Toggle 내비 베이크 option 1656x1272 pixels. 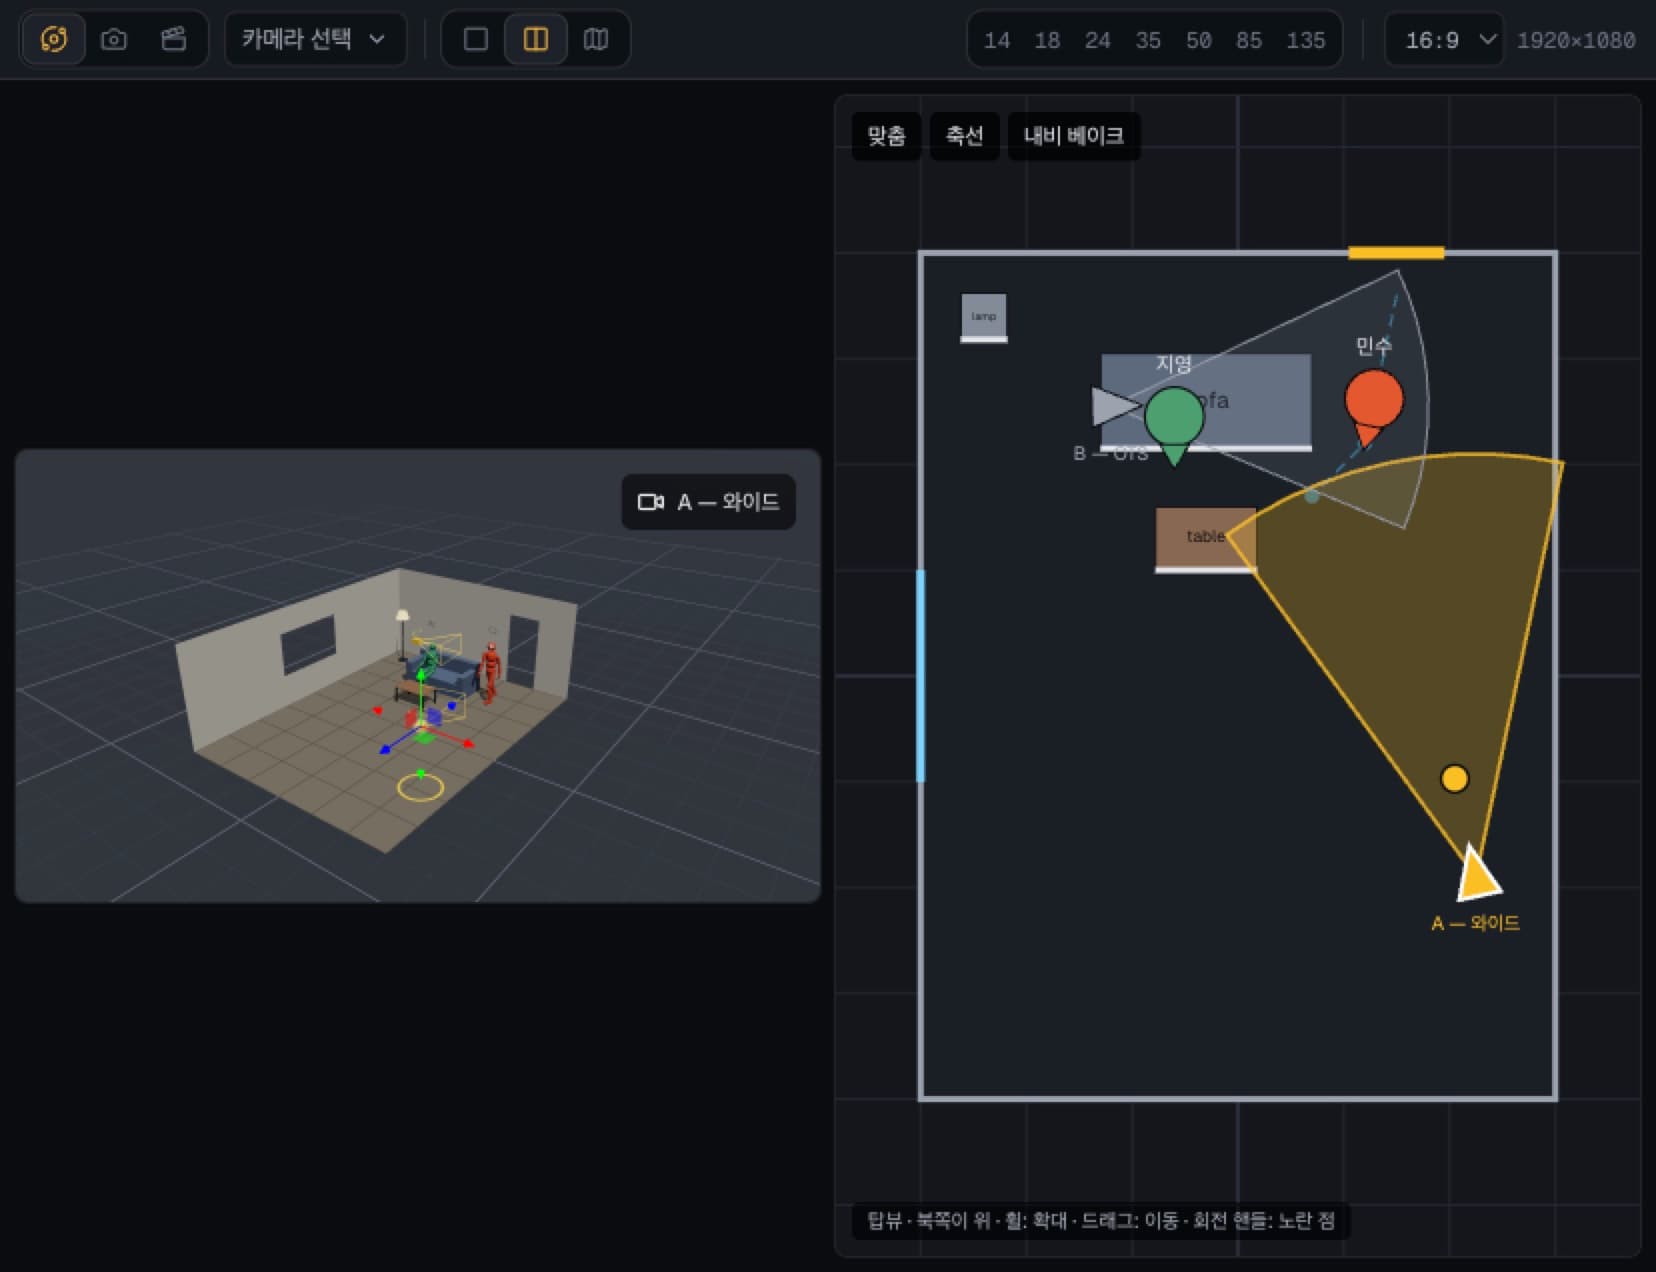(1074, 135)
